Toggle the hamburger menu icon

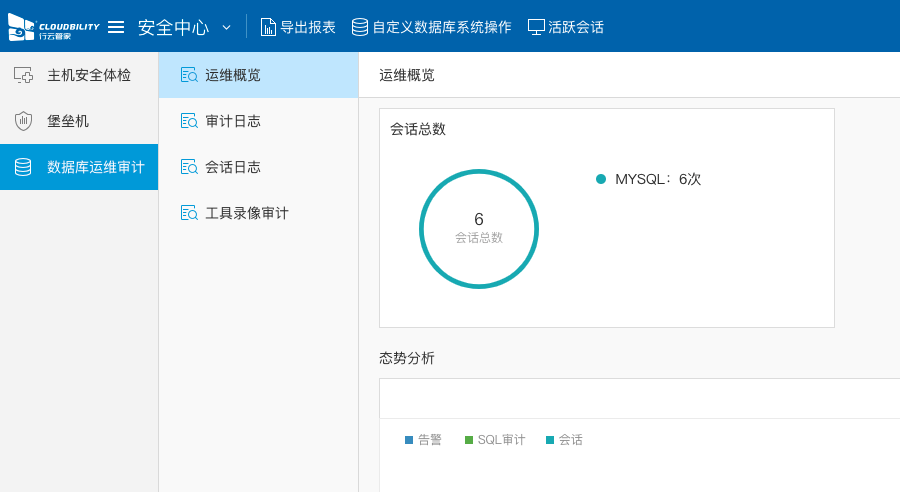(x=116, y=27)
